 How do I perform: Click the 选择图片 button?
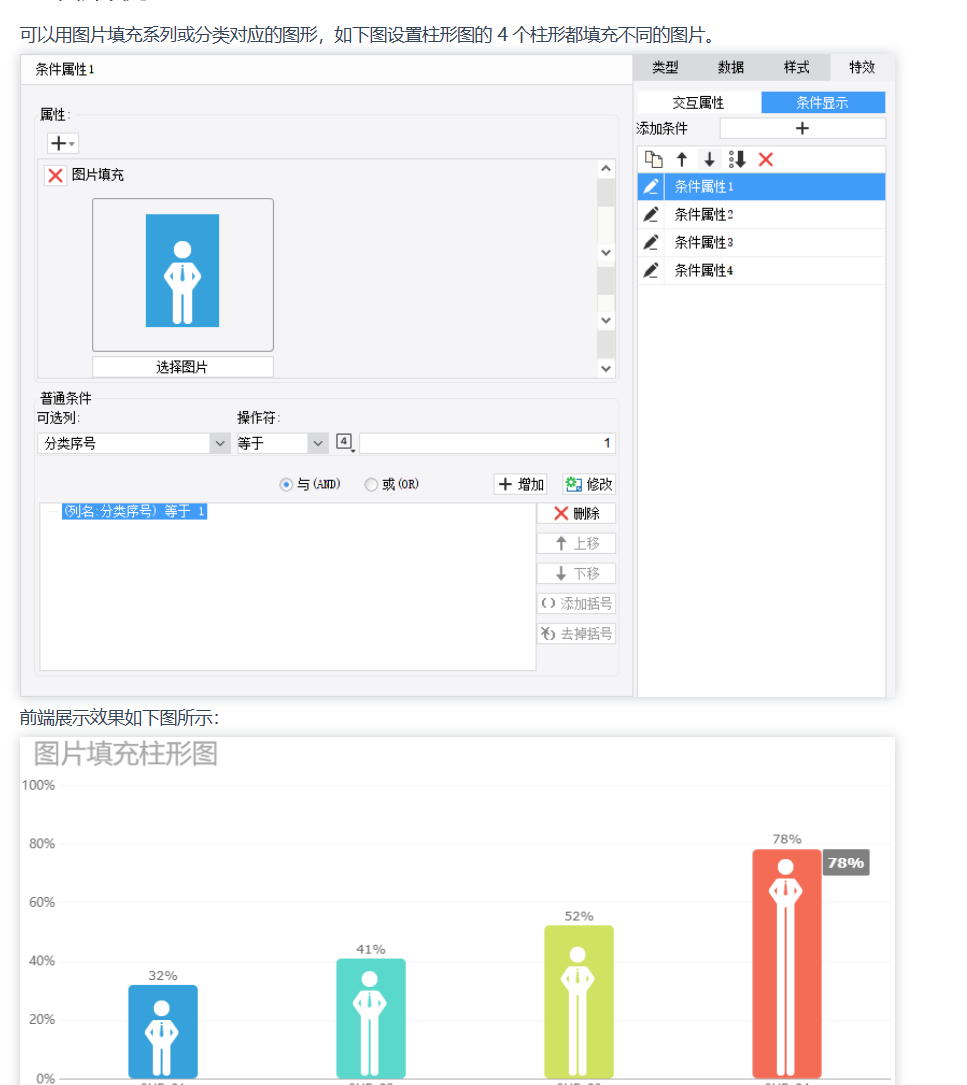click(183, 367)
